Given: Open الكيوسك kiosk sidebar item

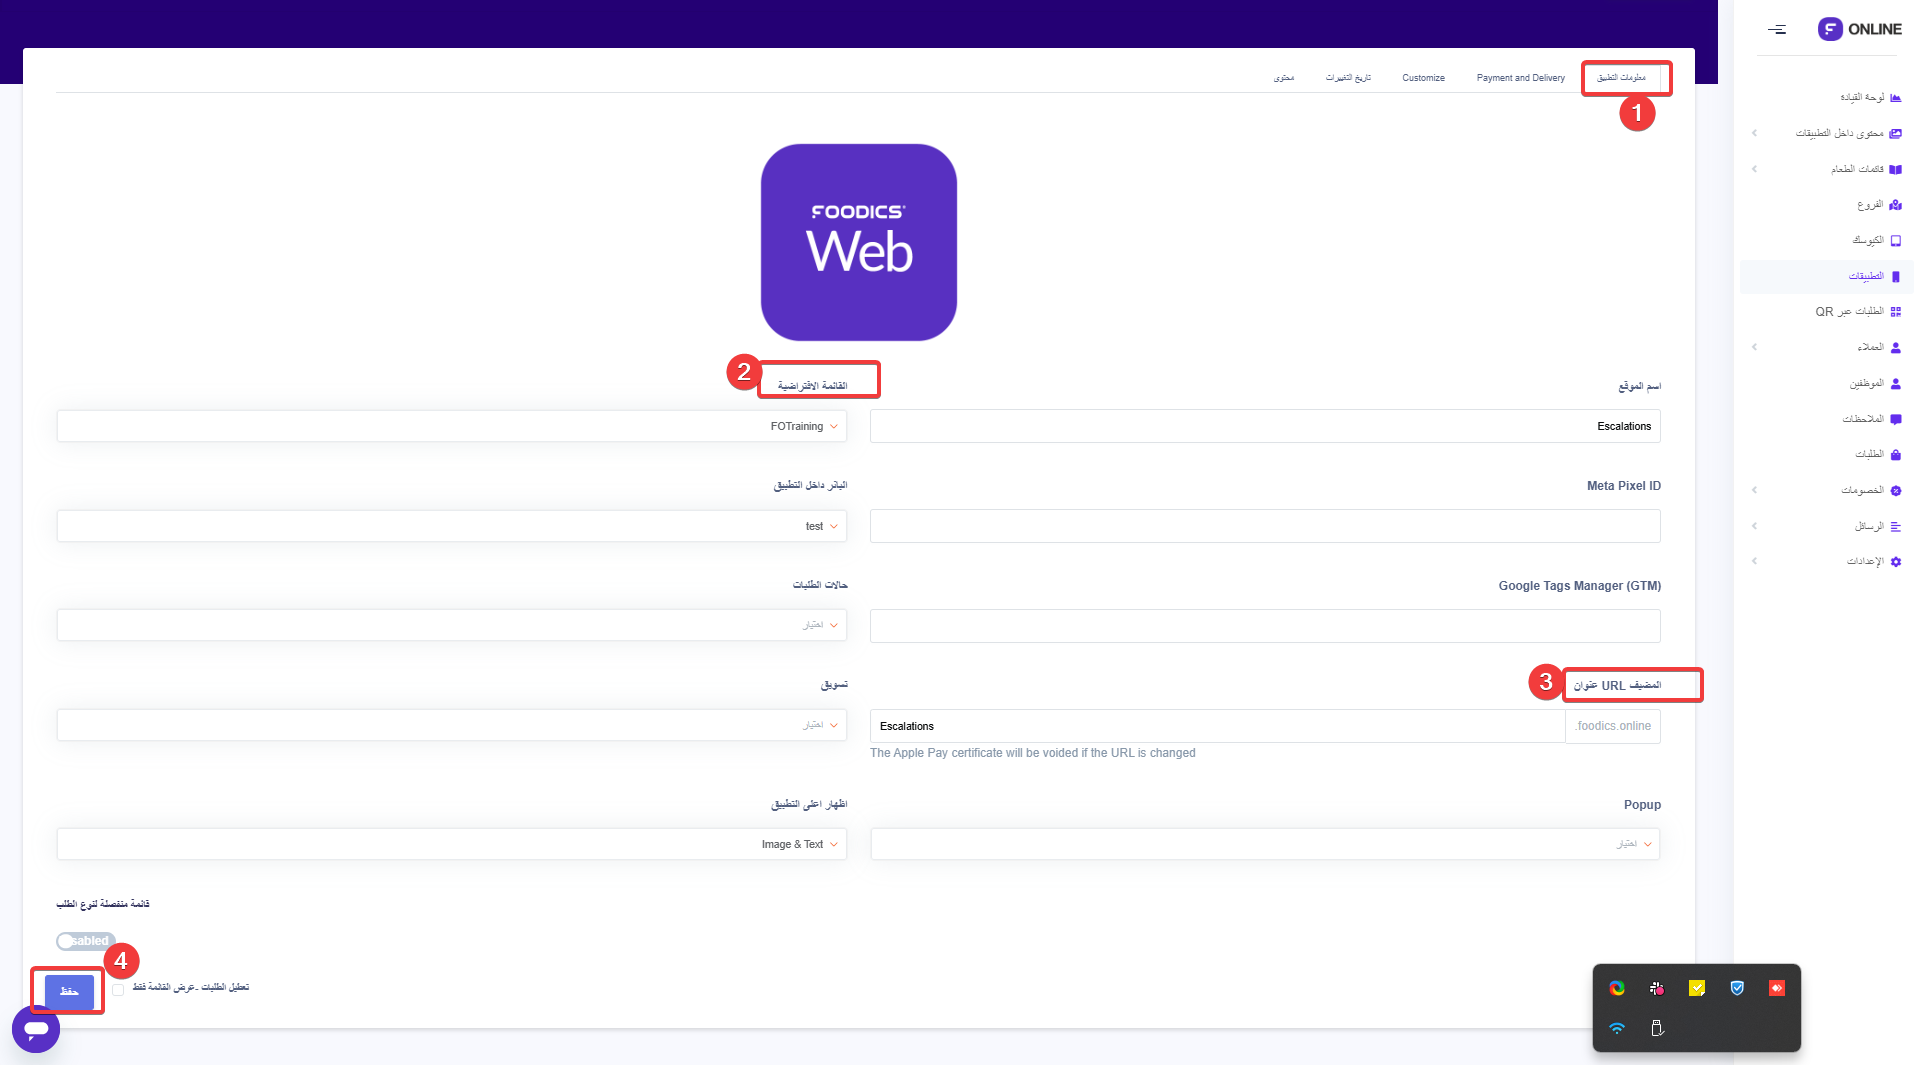Looking at the screenshot, I should [1876, 240].
